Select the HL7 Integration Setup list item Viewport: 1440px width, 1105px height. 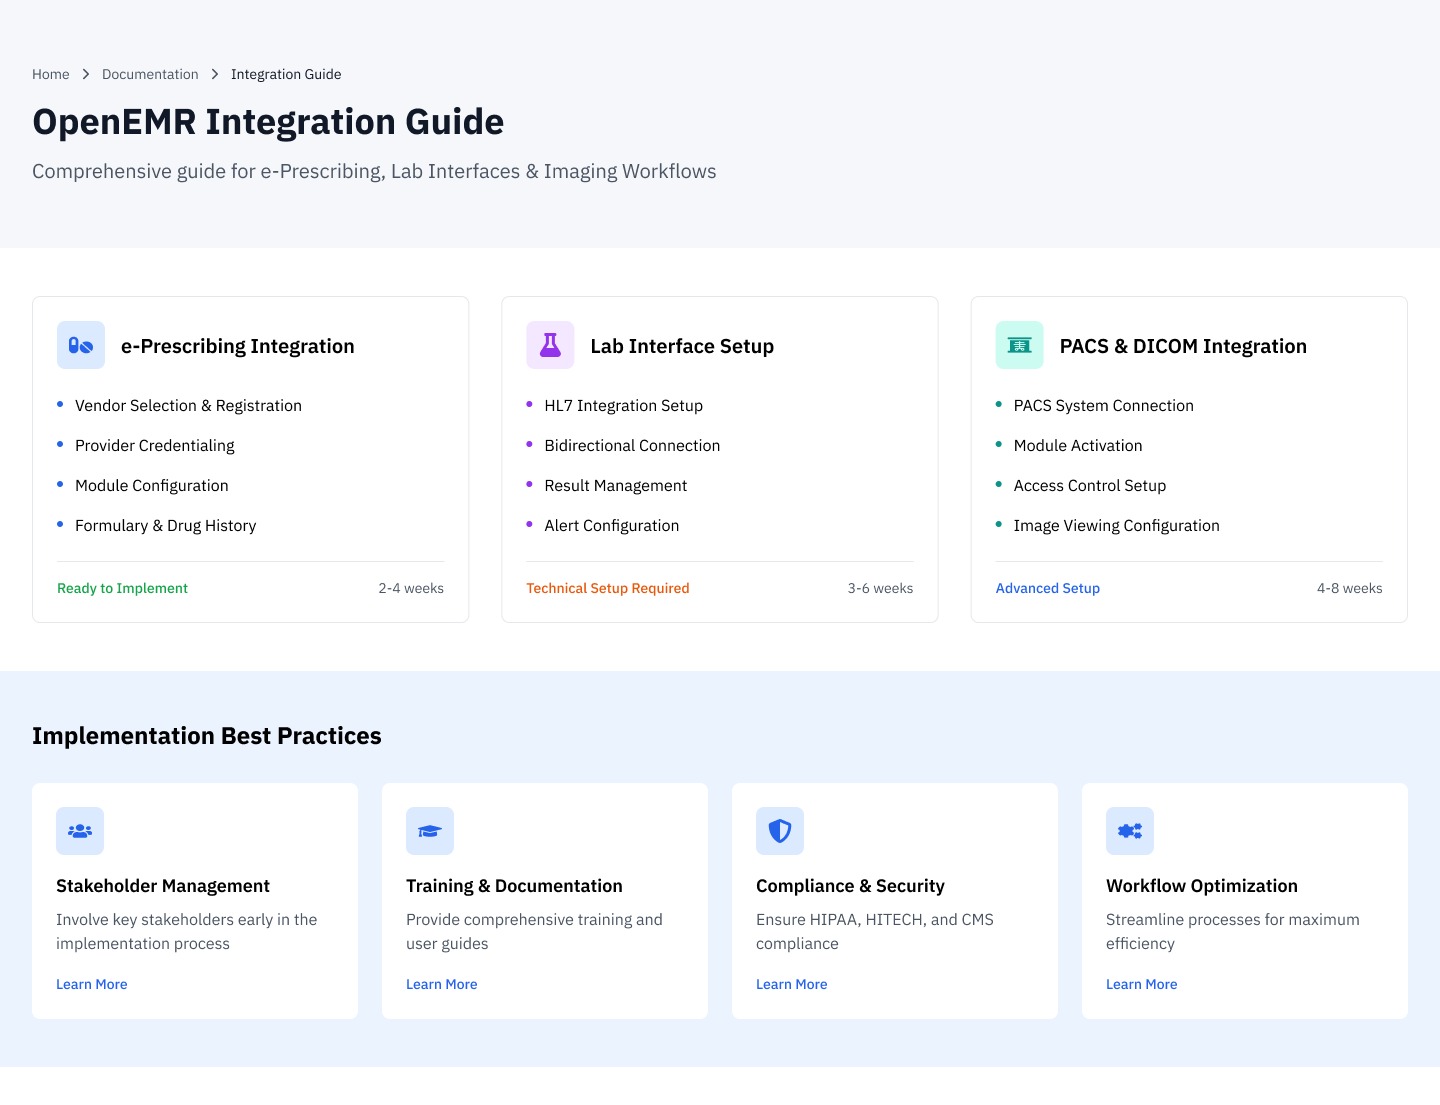point(624,405)
